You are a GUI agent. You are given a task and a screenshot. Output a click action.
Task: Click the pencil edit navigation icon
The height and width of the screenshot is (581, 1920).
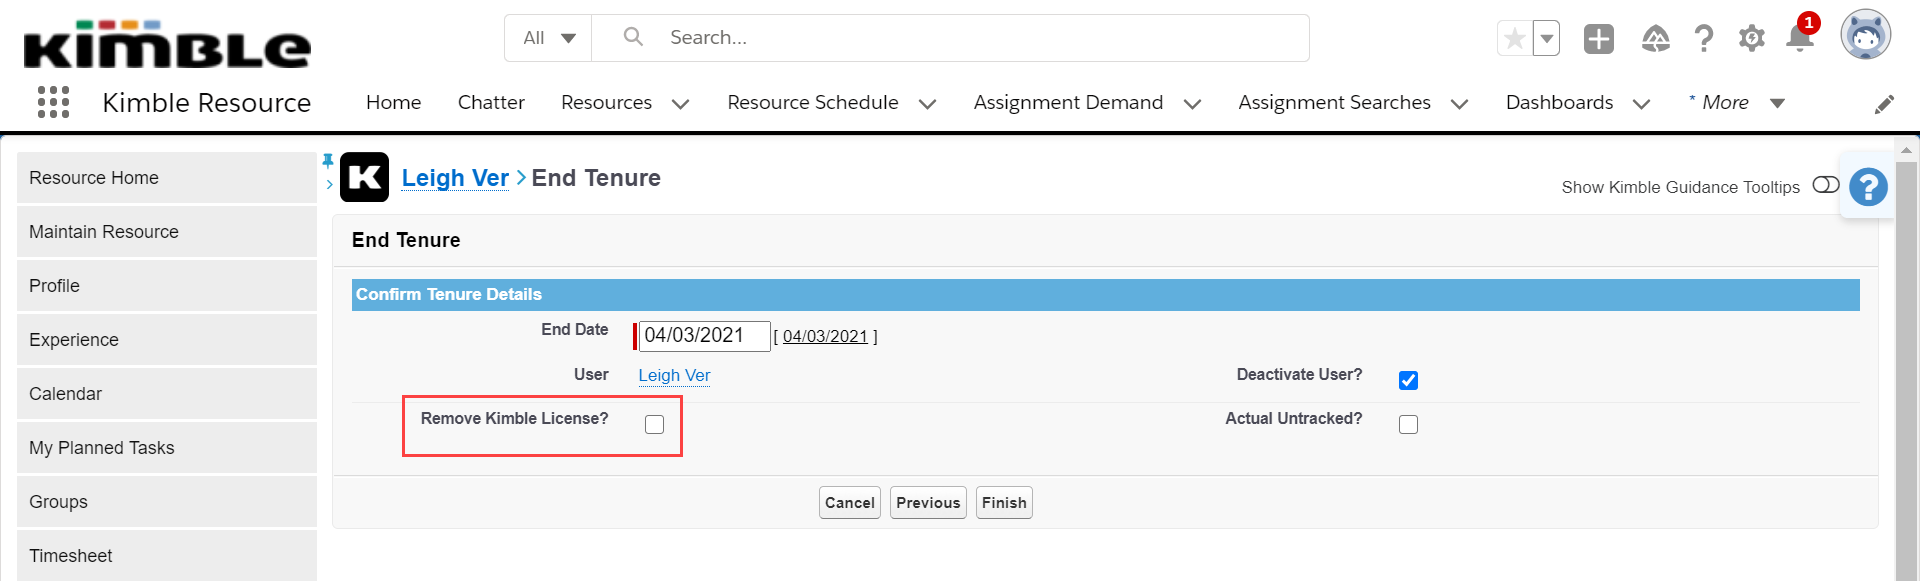click(x=1884, y=104)
